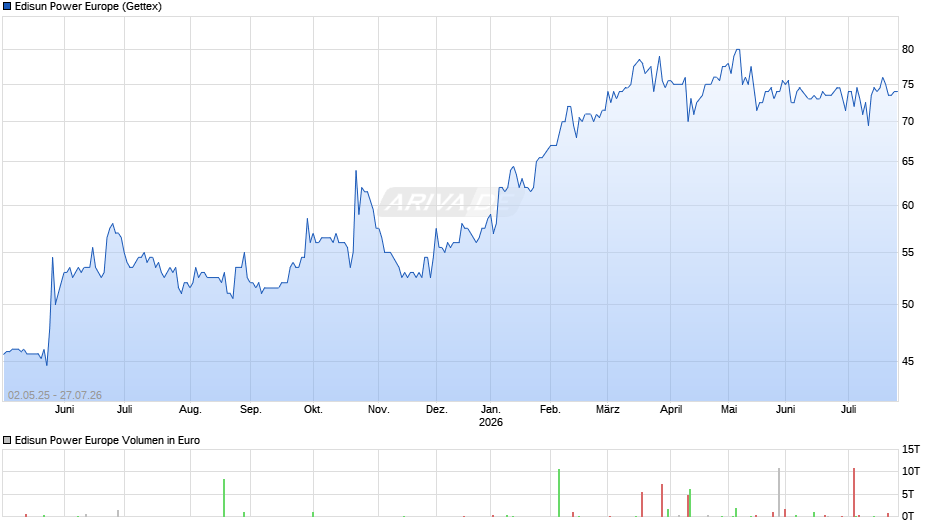The image size is (940, 526).
Task: Click the price axis value 45
Action: tap(908, 361)
